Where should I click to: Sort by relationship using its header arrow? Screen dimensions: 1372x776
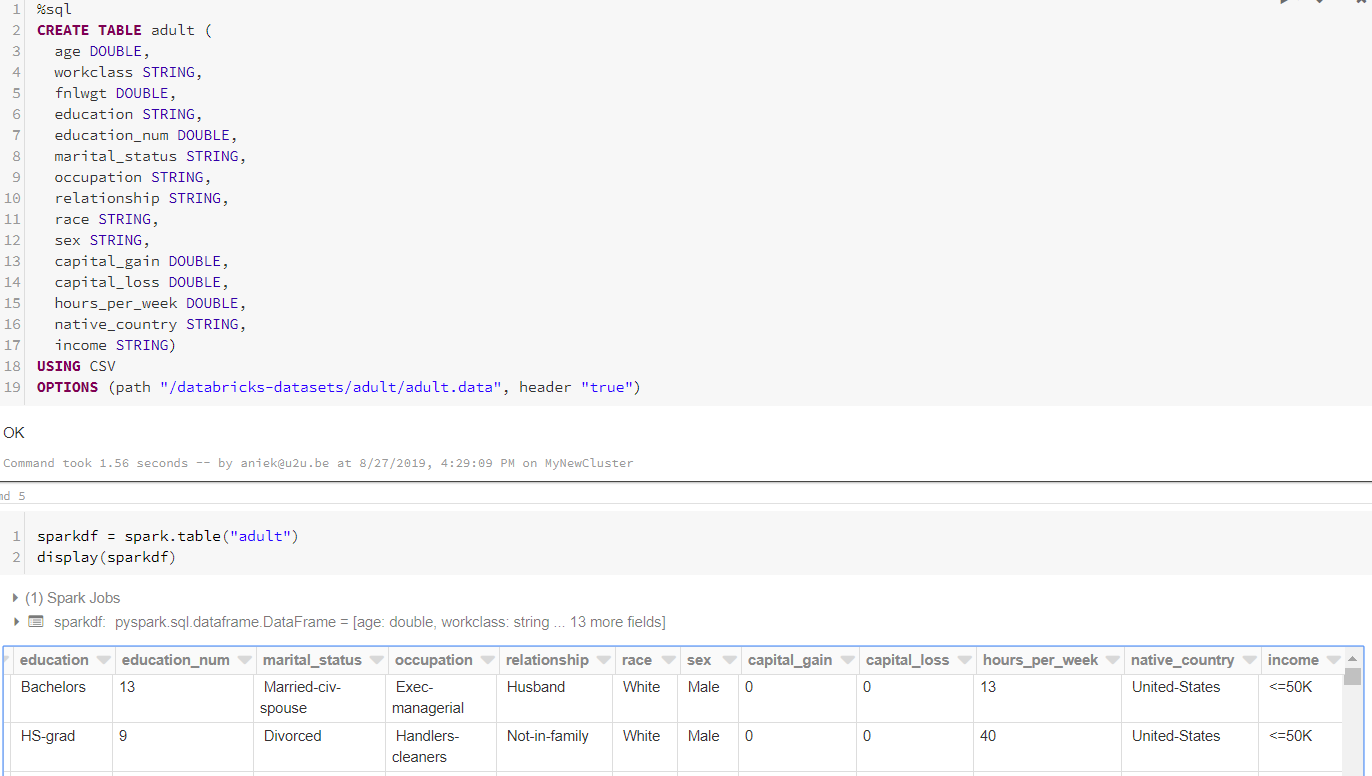pyautogui.click(x=602, y=661)
